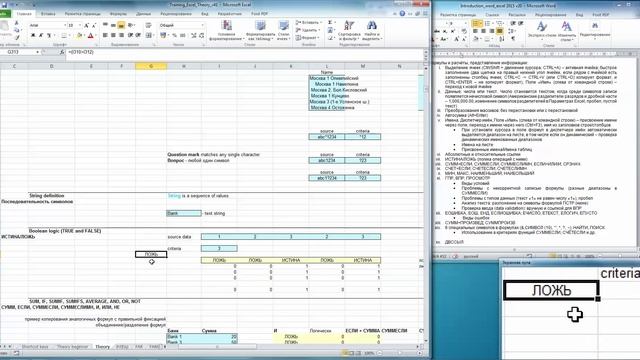Open the Вставка tab in Excel
Image resolution: width=640 pixels, height=360 pixels.
click(48, 14)
